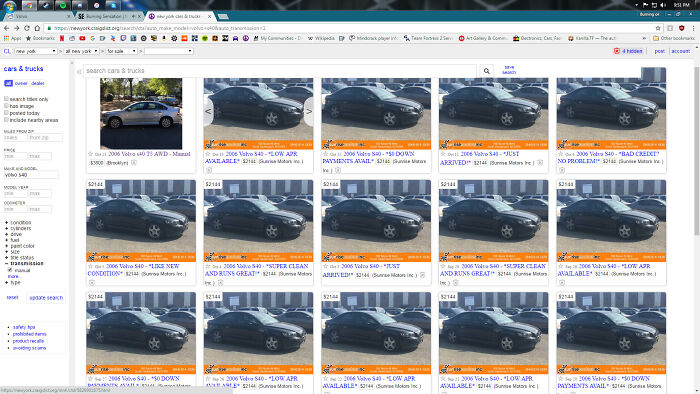700x394 pixels.
Task: Show the previous image on the LOW APR listing
Action: (x=208, y=112)
